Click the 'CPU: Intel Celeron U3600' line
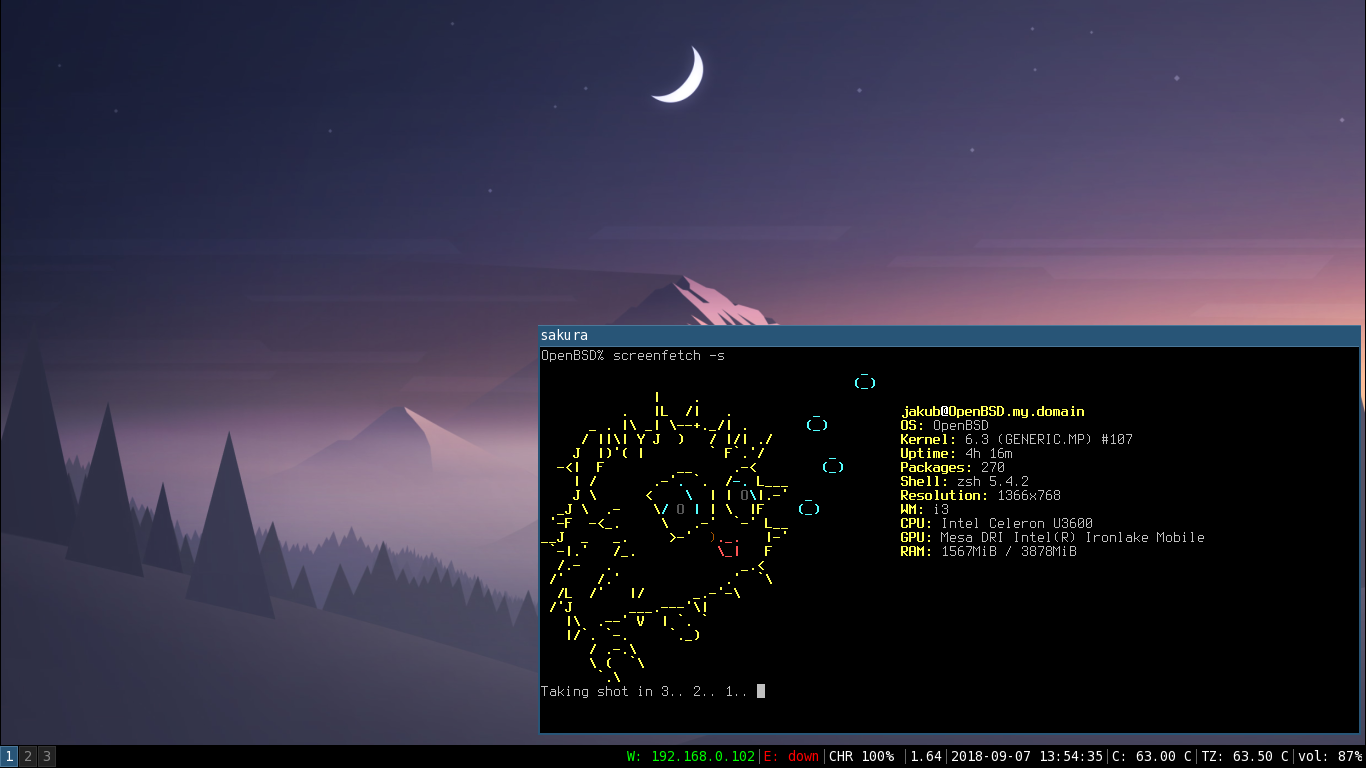1366x768 pixels. click(997, 524)
